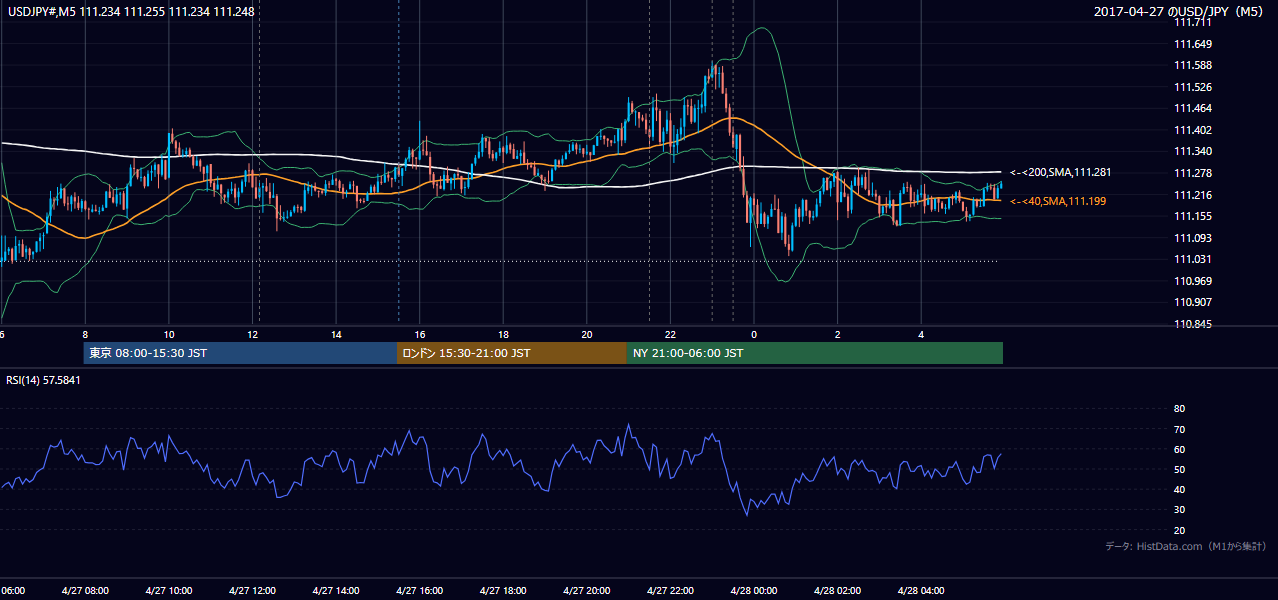The image size is (1278, 600).
Task: Click price axis value 110.907
Action: 1193,302
